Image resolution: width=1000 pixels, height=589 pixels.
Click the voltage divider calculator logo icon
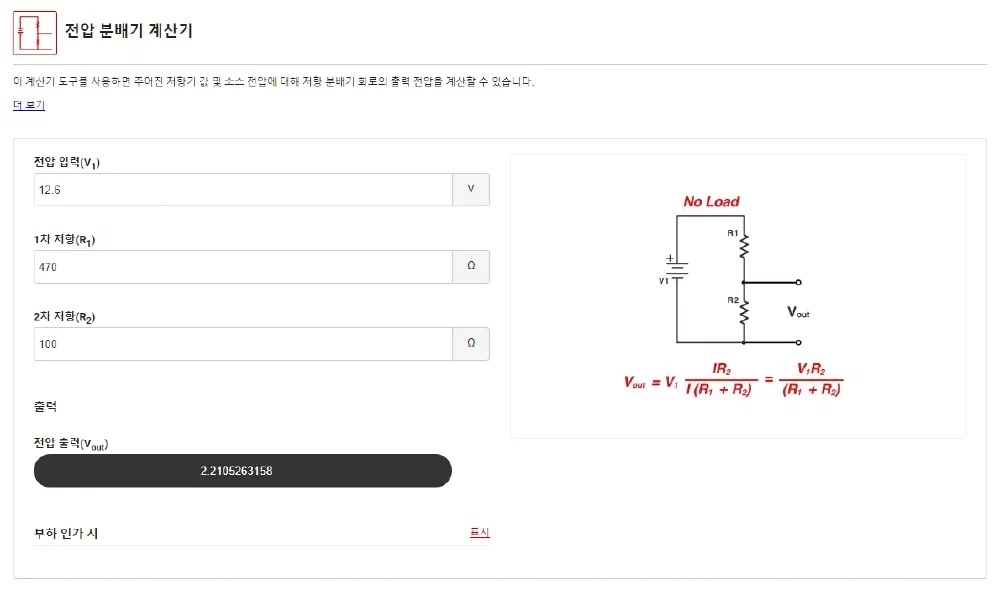pyautogui.click(x=35, y=32)
